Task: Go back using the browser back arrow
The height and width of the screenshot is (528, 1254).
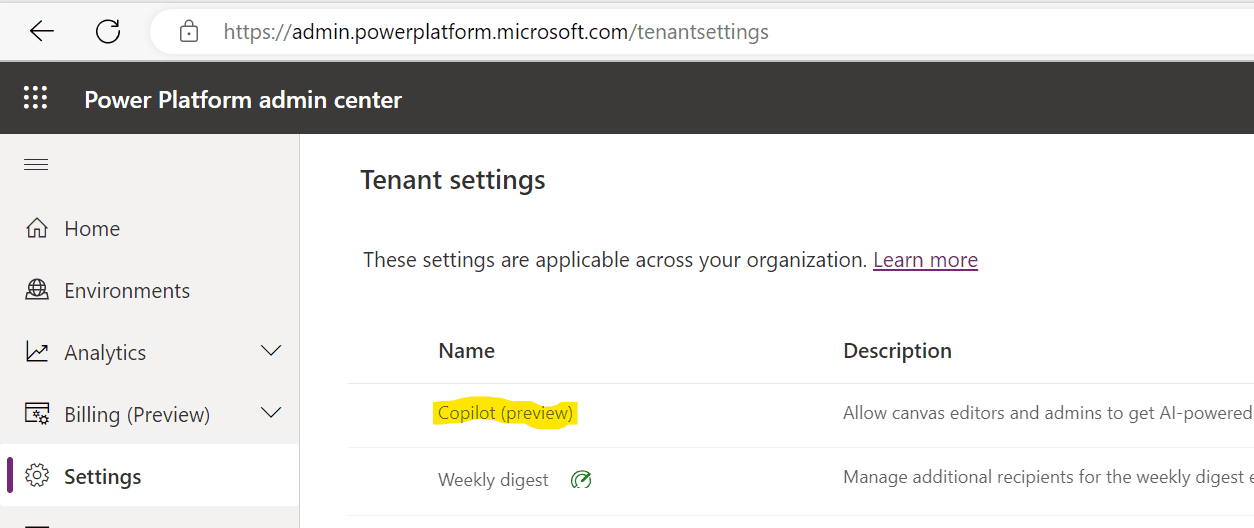Action: click(41, 32)
